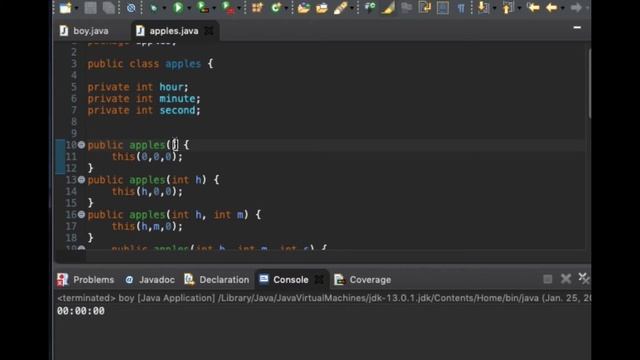The image size is (640, 360).
Task: Click the Open Task folder icon
Action: 322,8
